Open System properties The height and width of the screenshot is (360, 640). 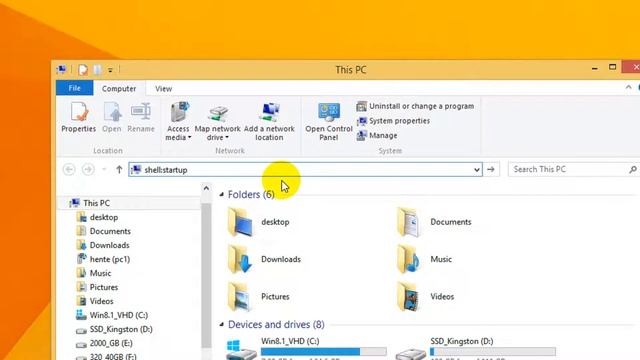(x=393, y=121)
